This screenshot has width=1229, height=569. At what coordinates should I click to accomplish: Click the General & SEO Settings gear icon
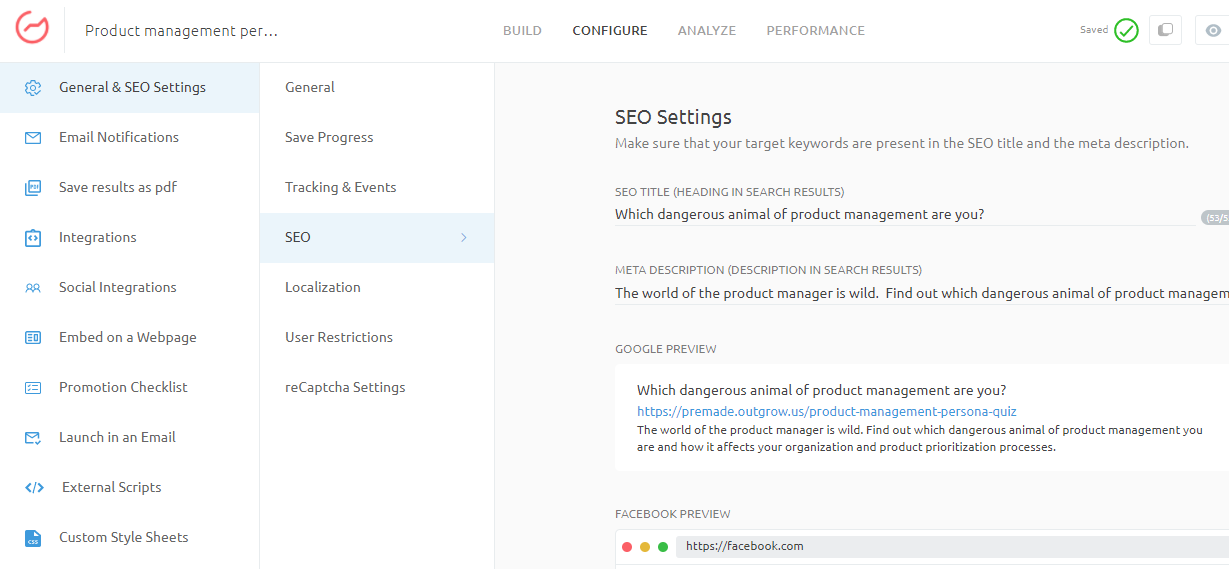[33, 88]
